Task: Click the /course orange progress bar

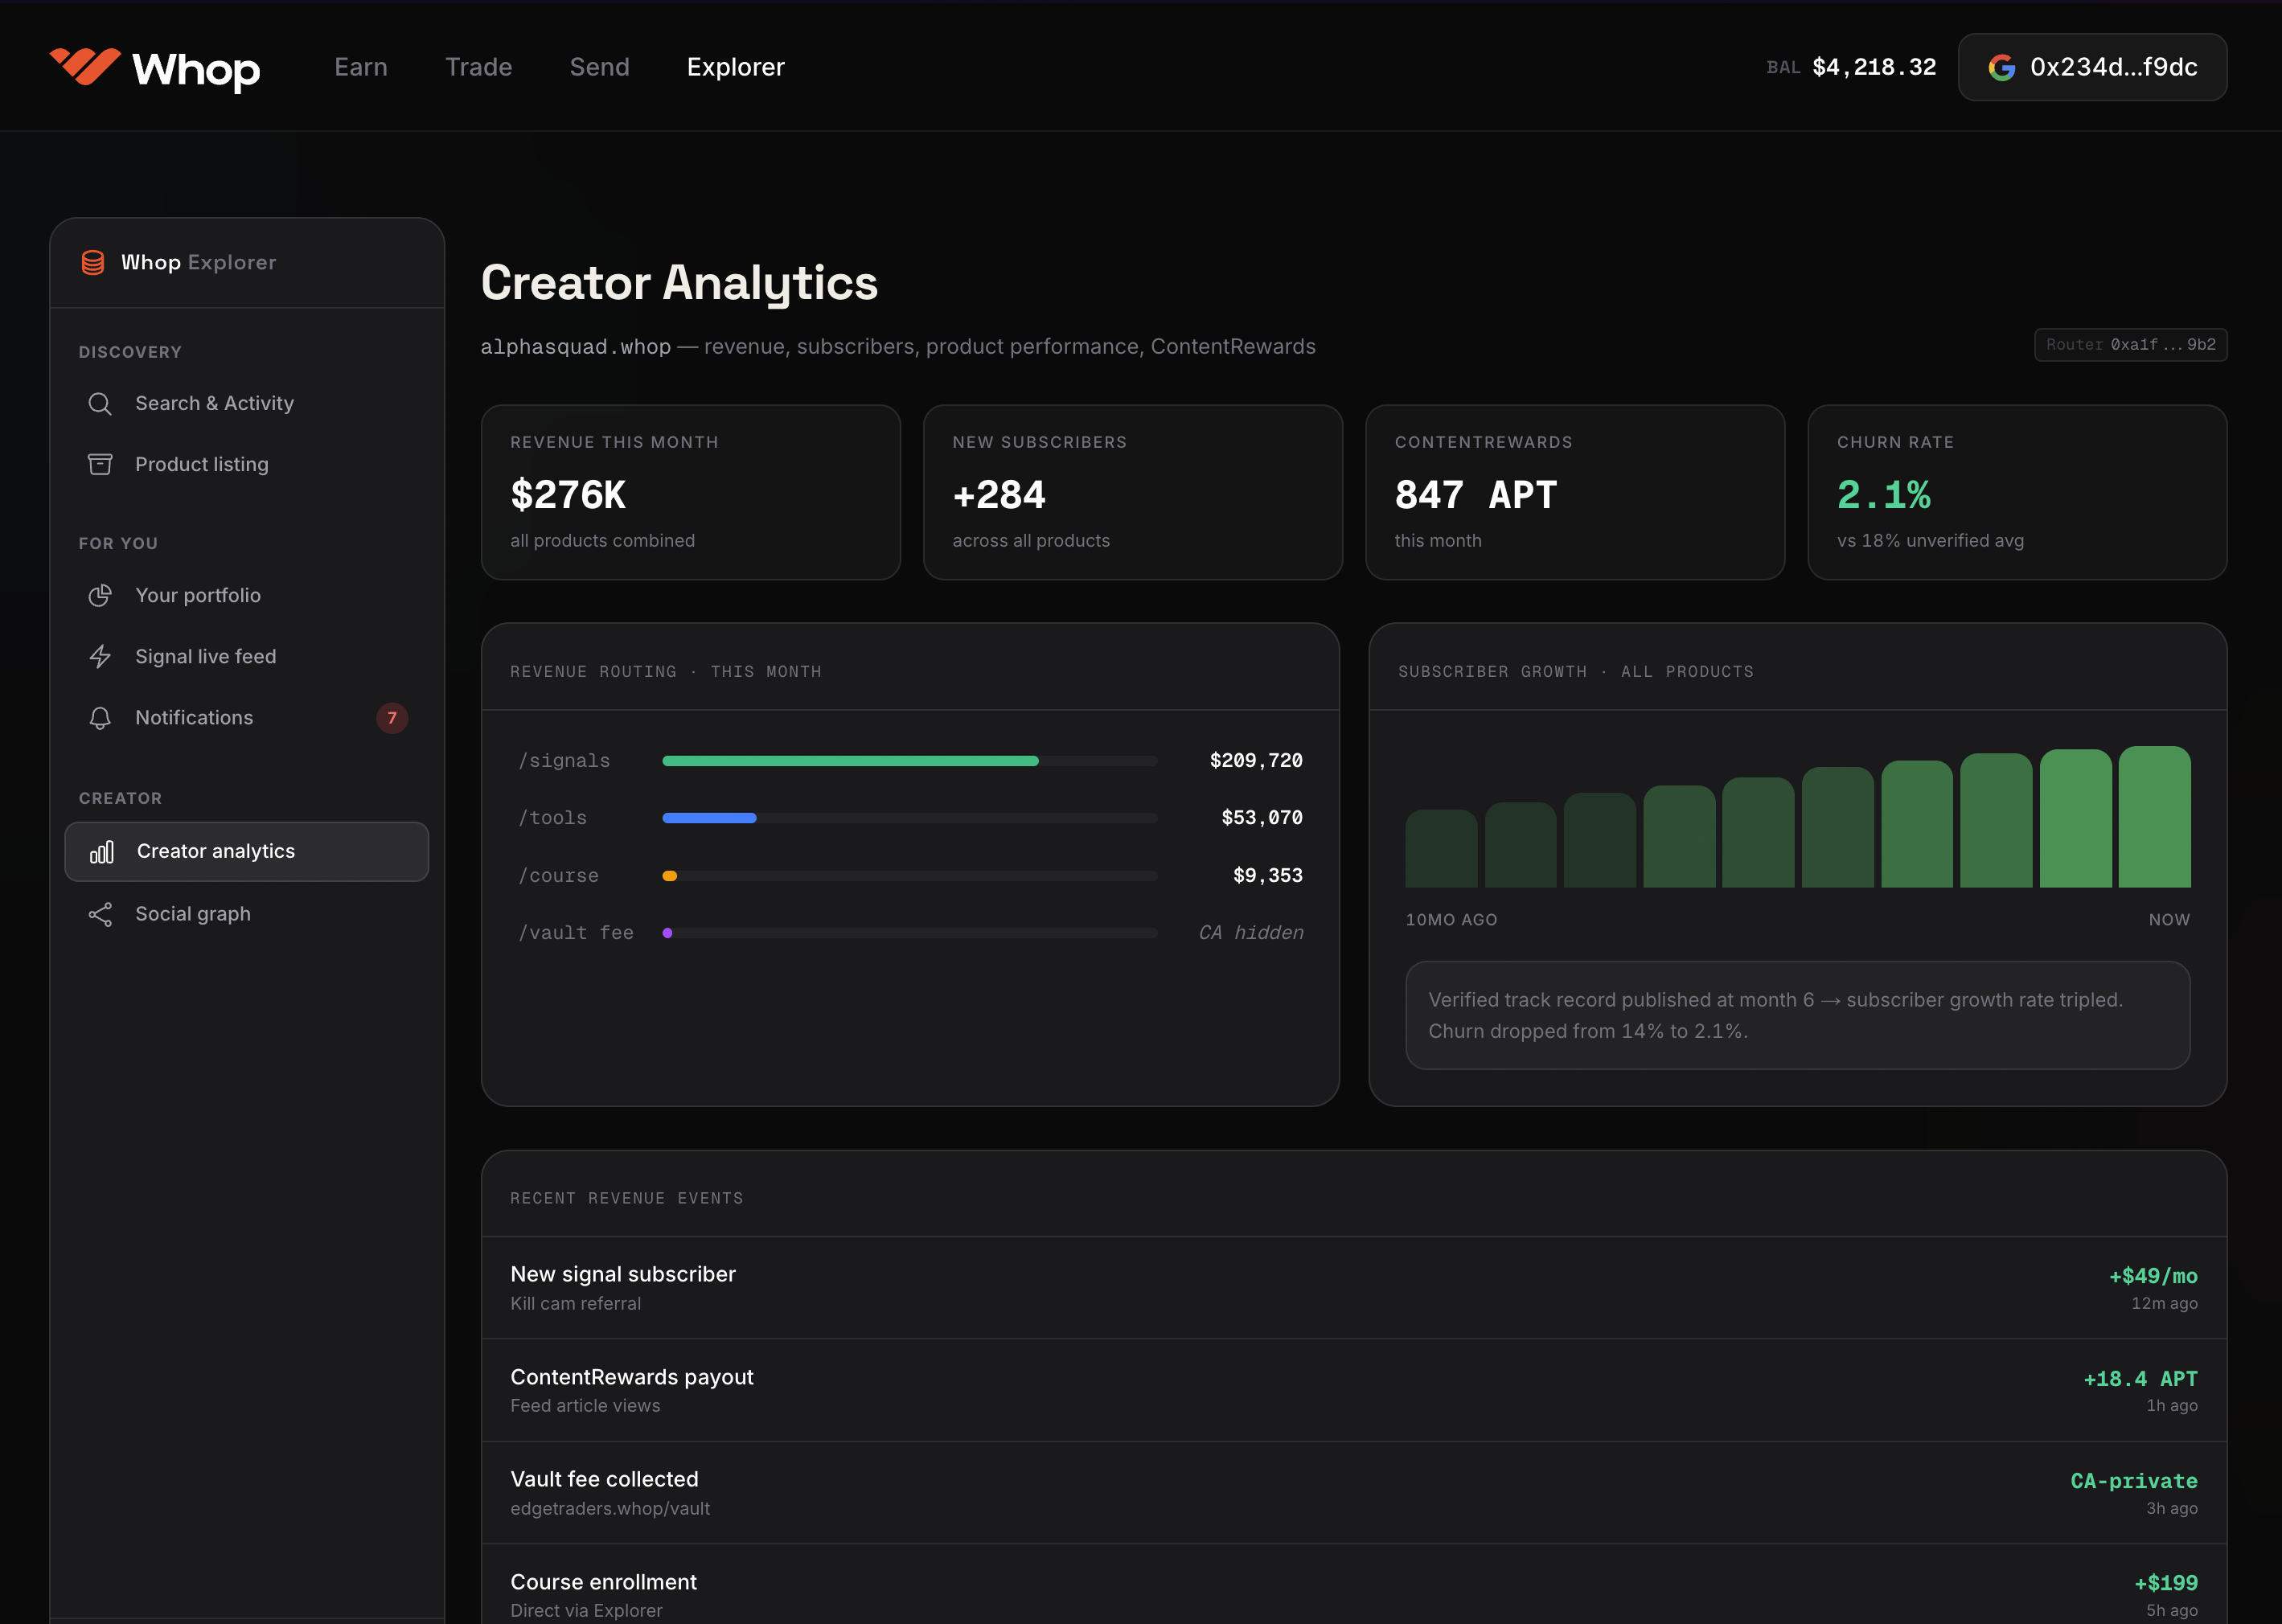Action: pyautogui.click(x=670, y=876)
